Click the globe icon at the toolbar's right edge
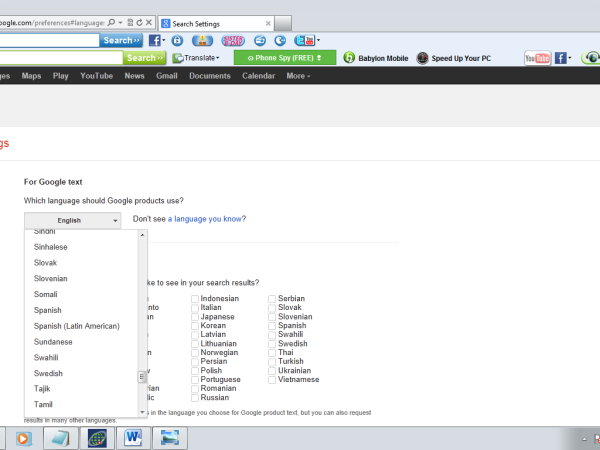600x450 pixels. (x=591, y=58)
